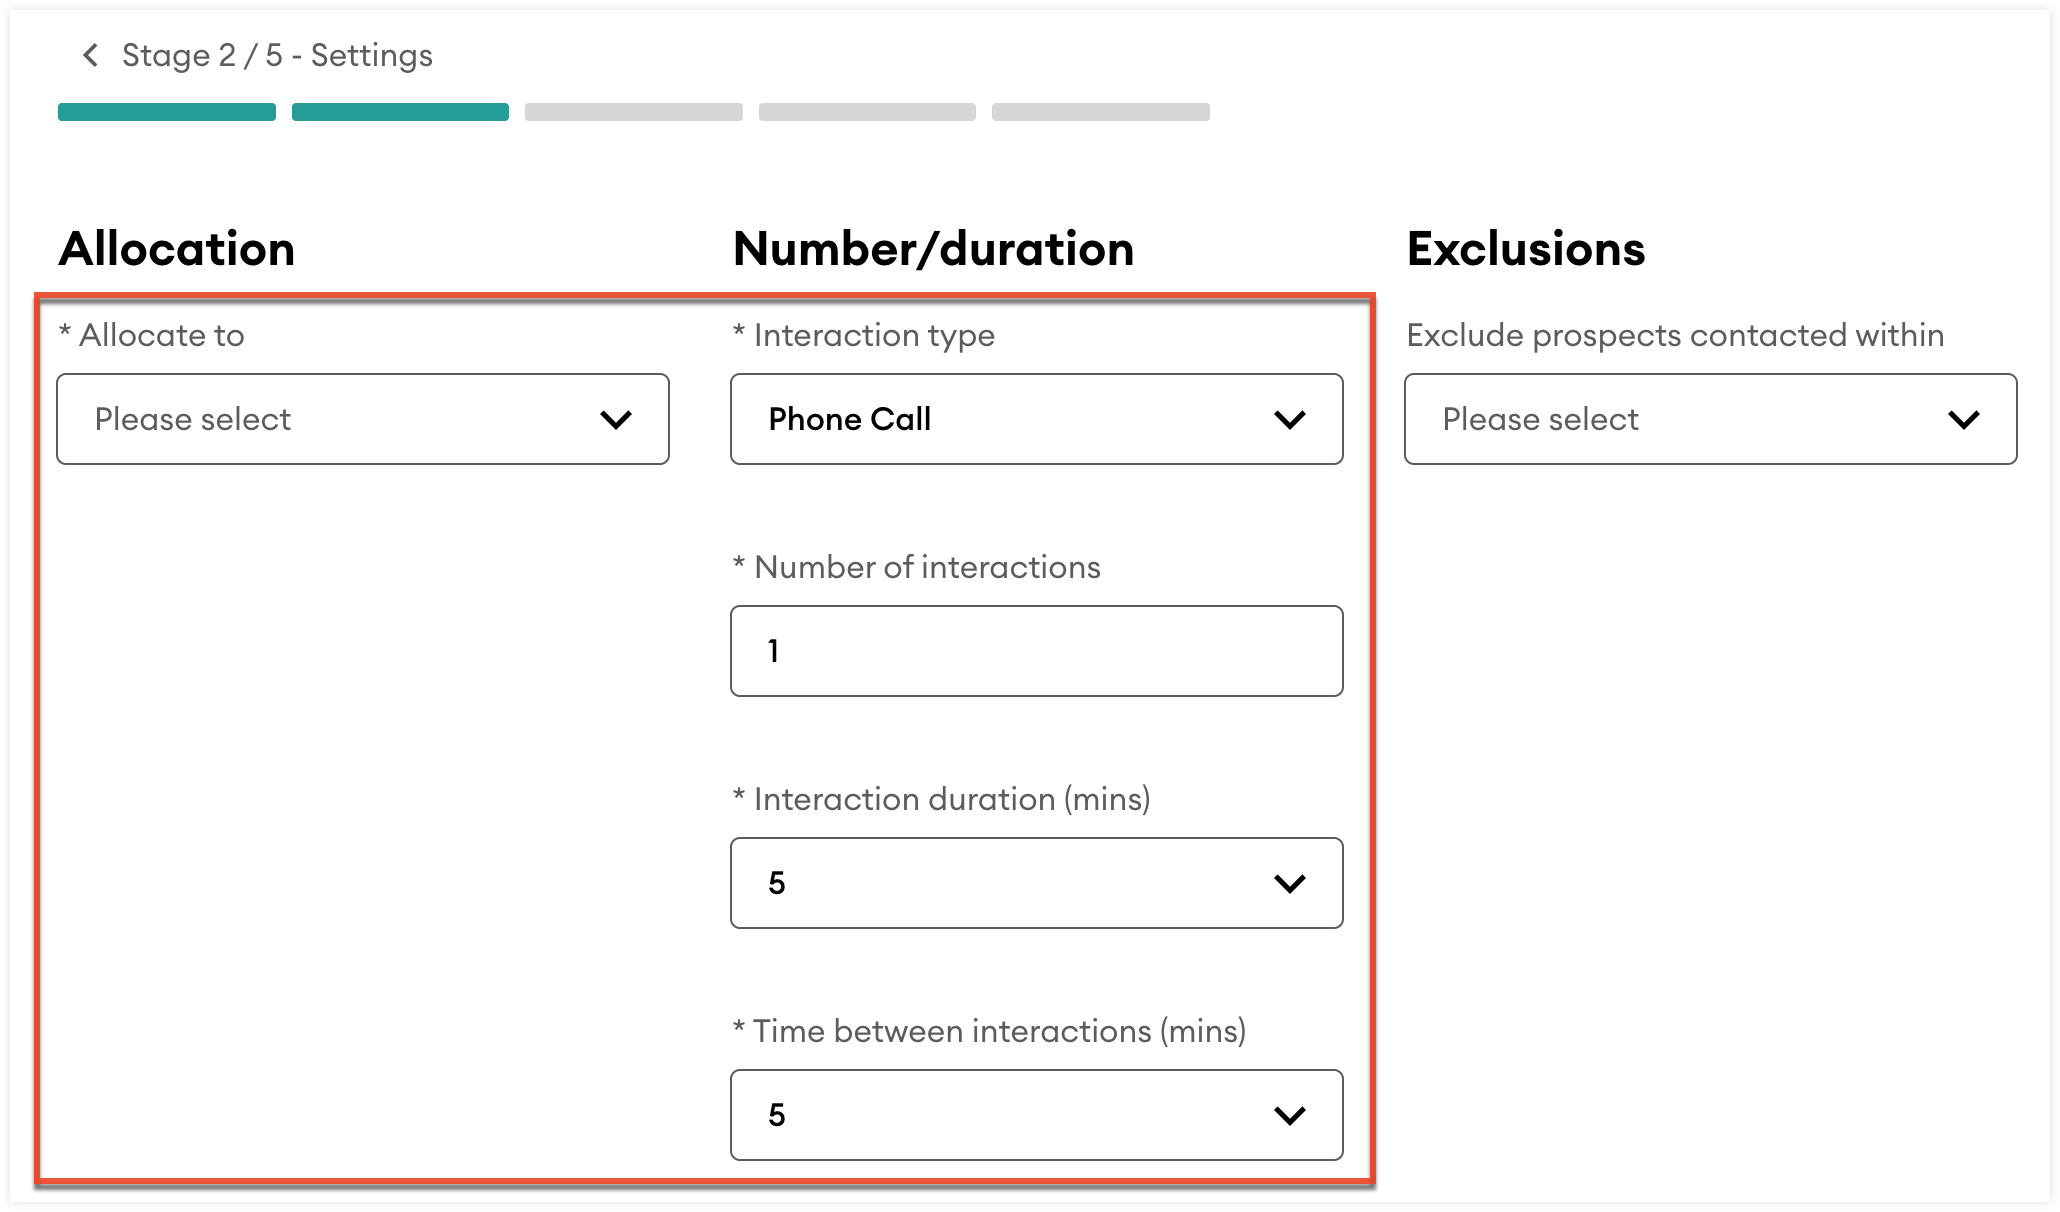Expand the Interaction duration (mins) dropdown
The width and height of the screenshot is (2060, 1212).
pyautogui.click(x=1036, y=883)
